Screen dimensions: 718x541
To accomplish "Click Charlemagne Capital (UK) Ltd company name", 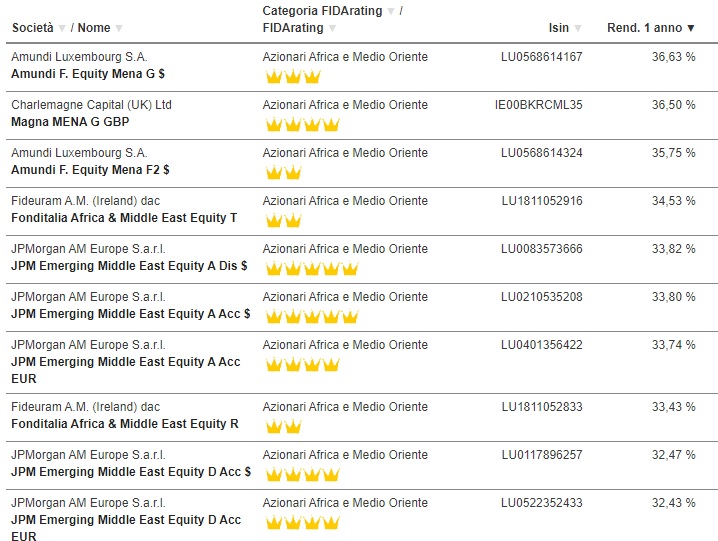I will [x=91, y=105].
